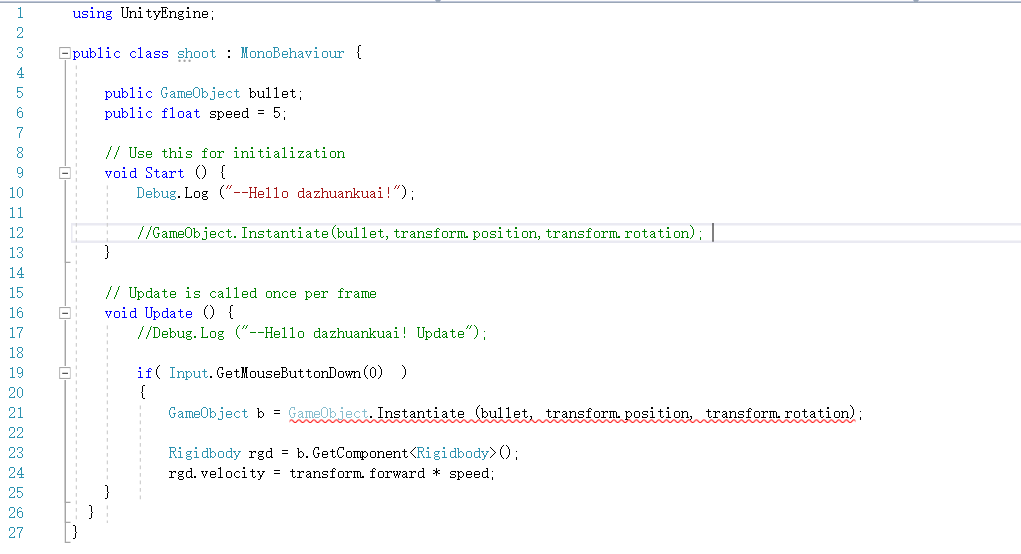The height and width of the screenshot is (554, 1021).
Task: Click 'GetMouseButtonDown' on line 19
Action: pos(288,373)
